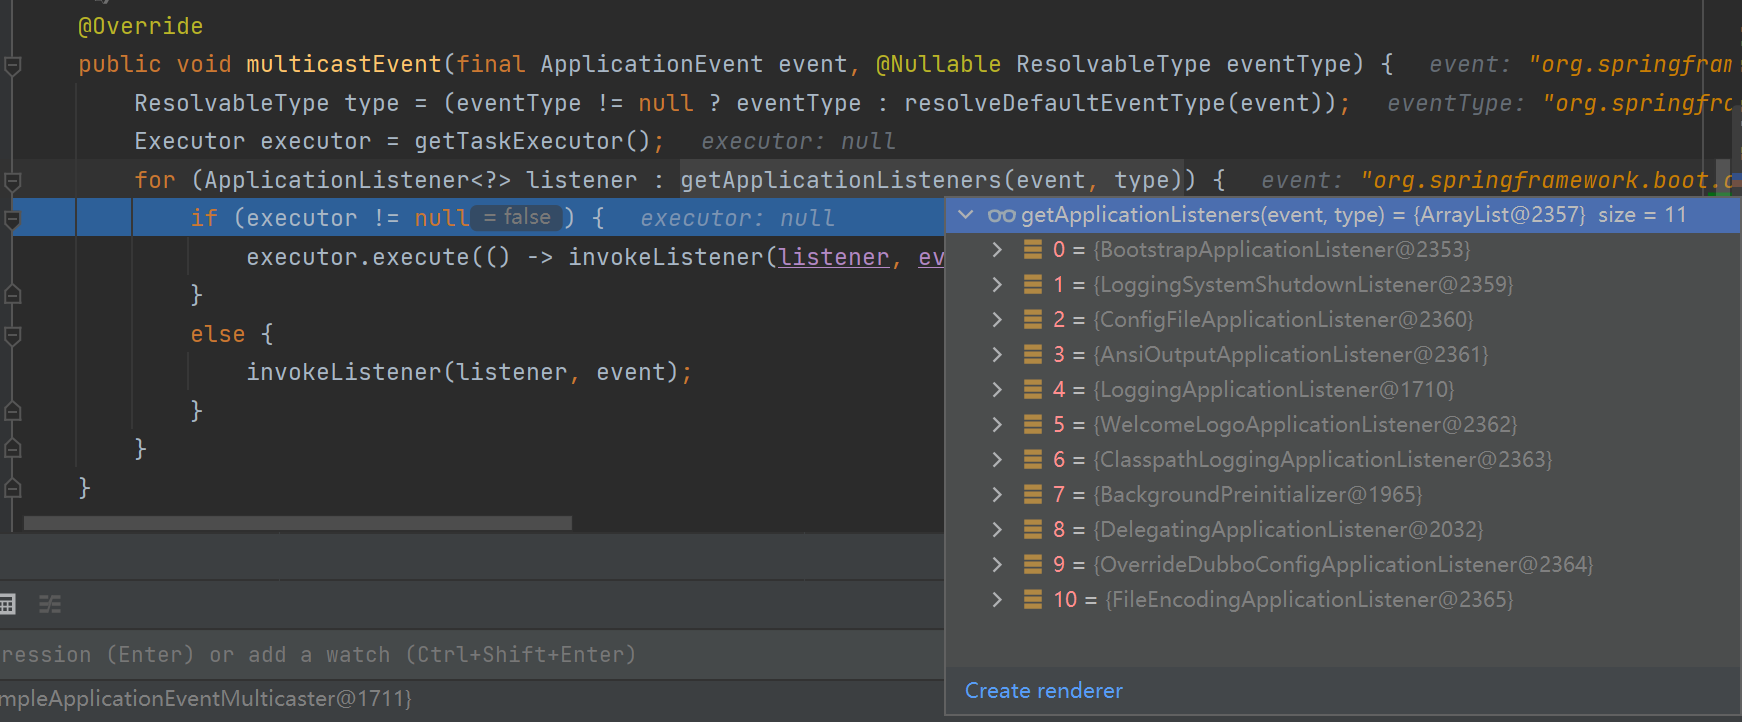Click the fold marker on the for-loop line
The image size is (1742, 722).
click(13, 182)
